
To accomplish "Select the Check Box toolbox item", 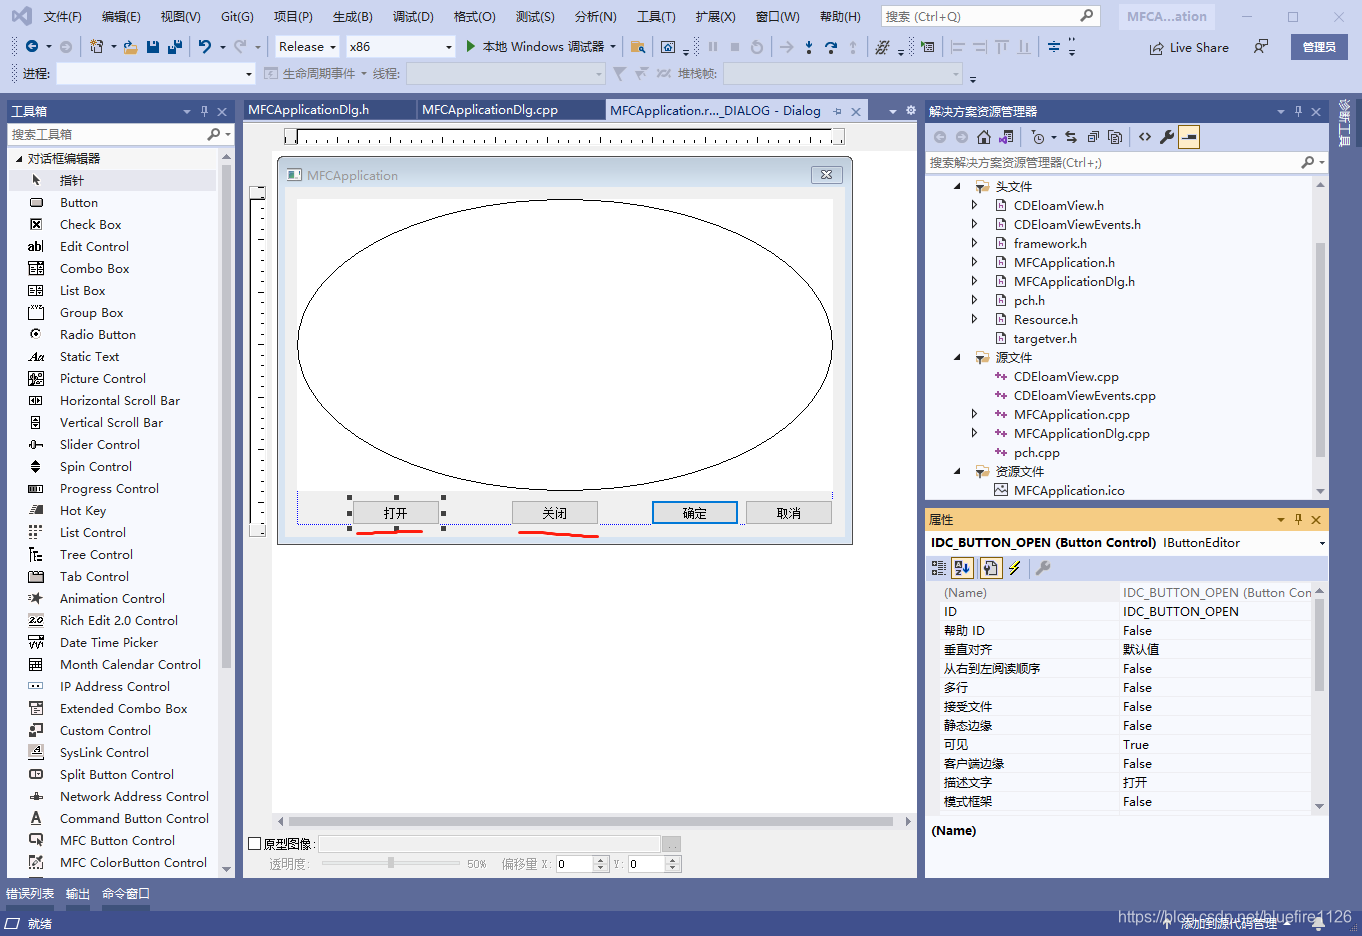I will pyautogui.click(x=90, y=225).
